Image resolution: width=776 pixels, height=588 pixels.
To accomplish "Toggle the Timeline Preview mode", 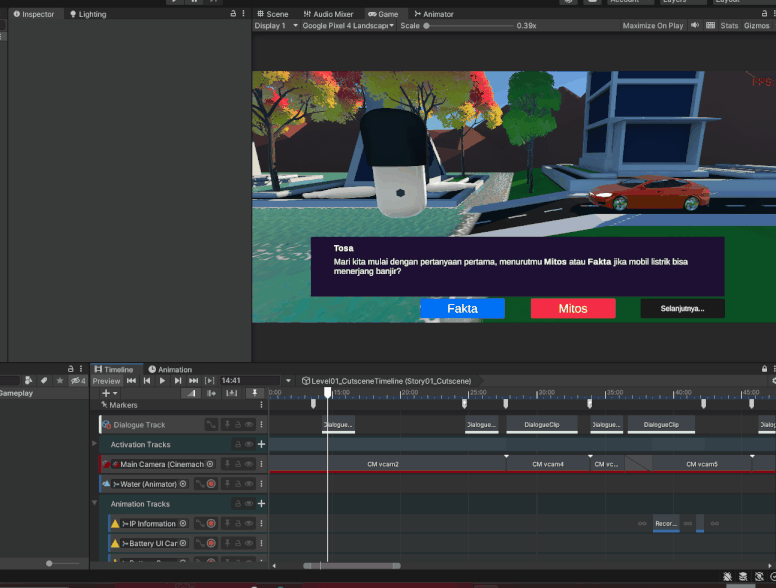I will tap(106, 381).
